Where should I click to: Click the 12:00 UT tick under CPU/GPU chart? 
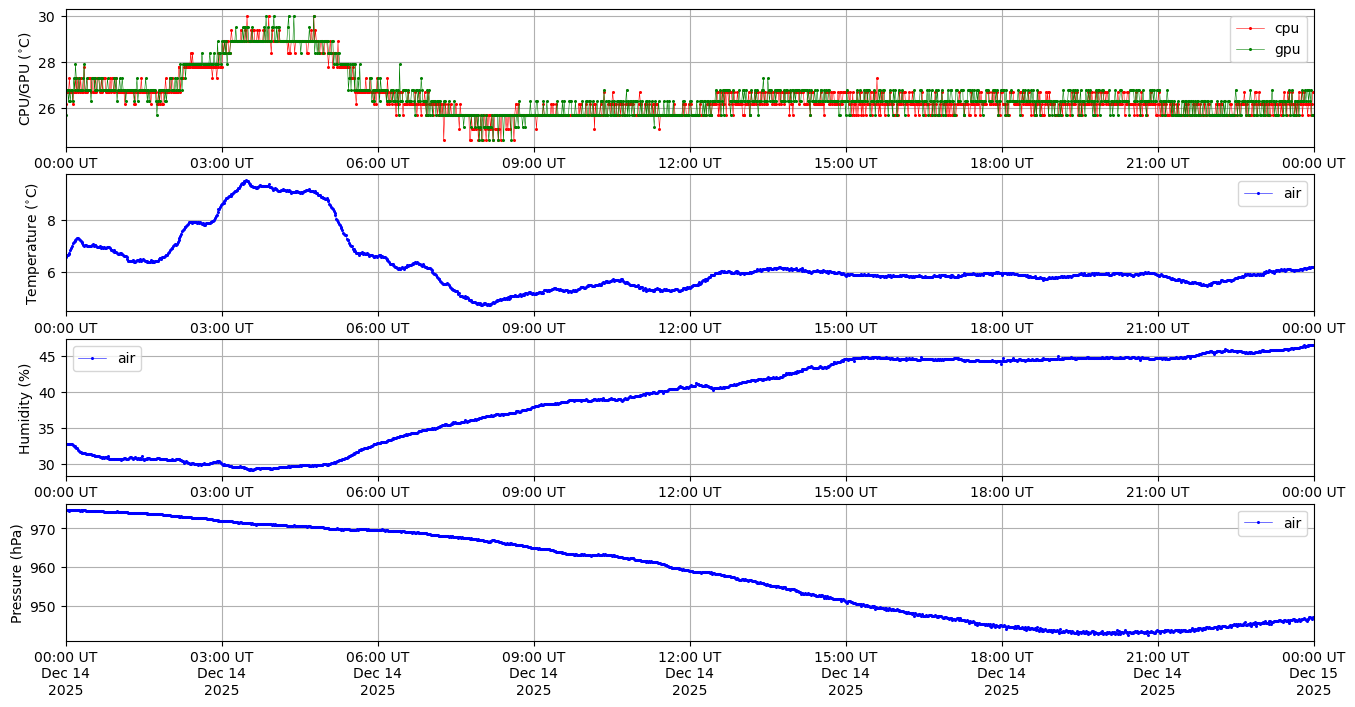689,163
